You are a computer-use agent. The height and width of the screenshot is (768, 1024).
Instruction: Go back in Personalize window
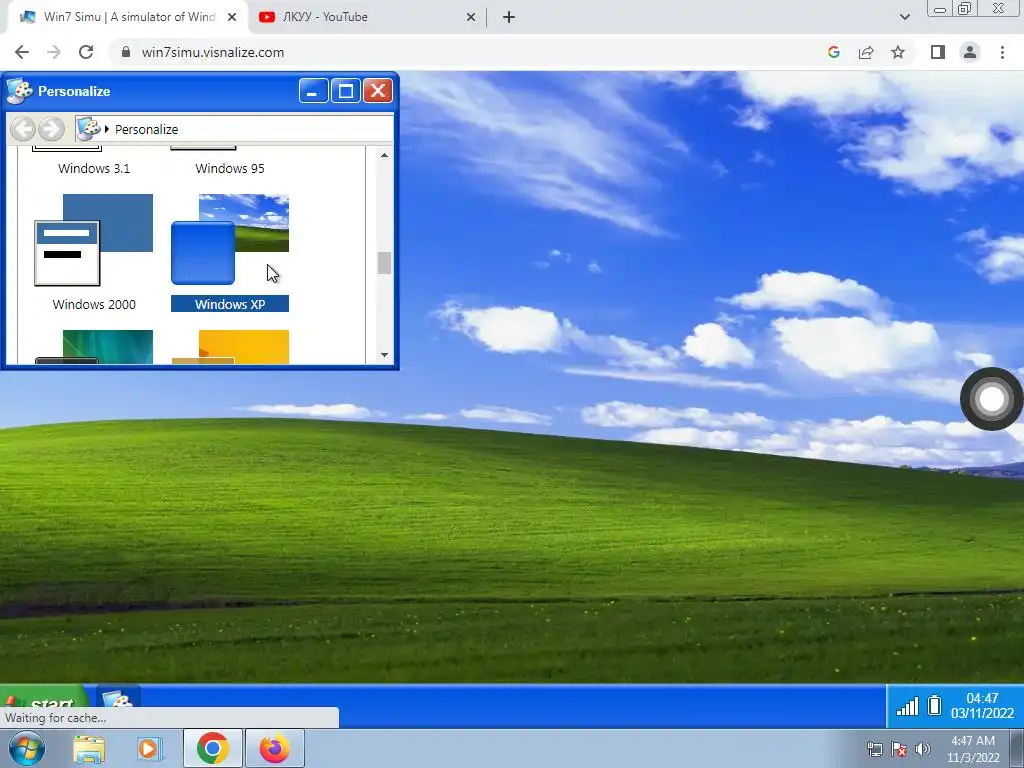pyautogui.click(x=24, y=129)
